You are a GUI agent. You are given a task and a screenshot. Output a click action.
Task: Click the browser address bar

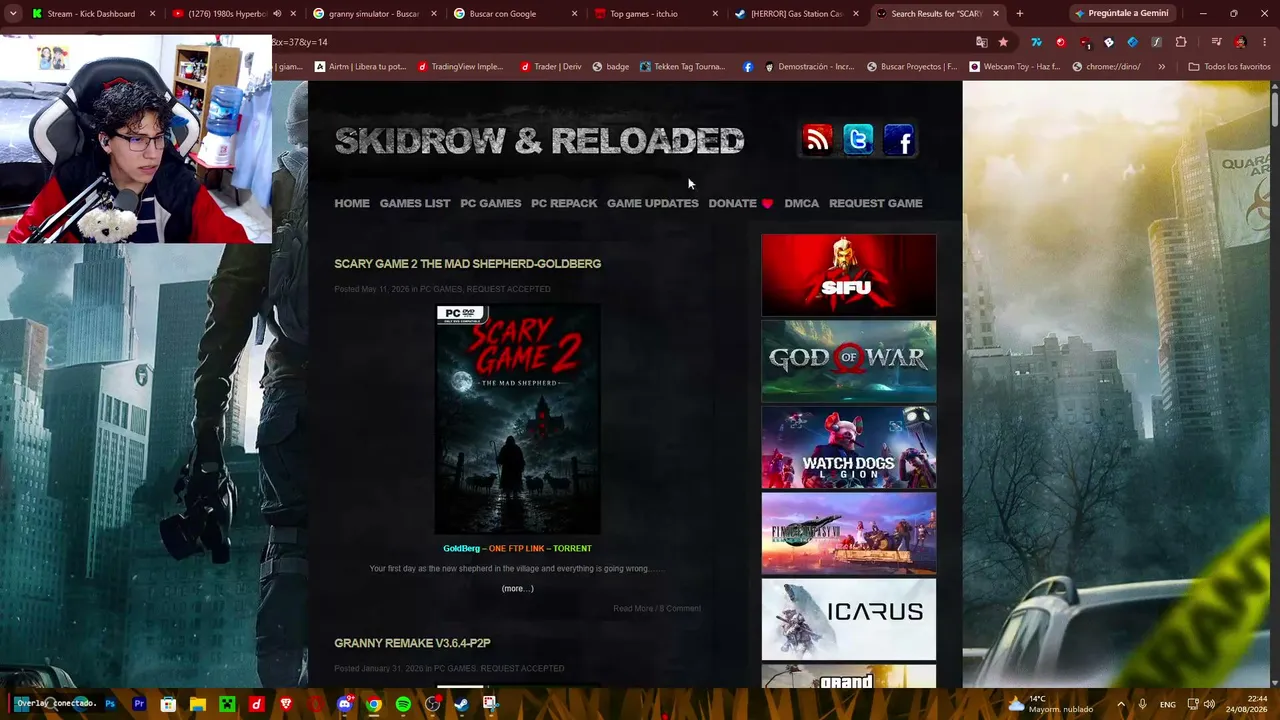[x=620, y=42]
